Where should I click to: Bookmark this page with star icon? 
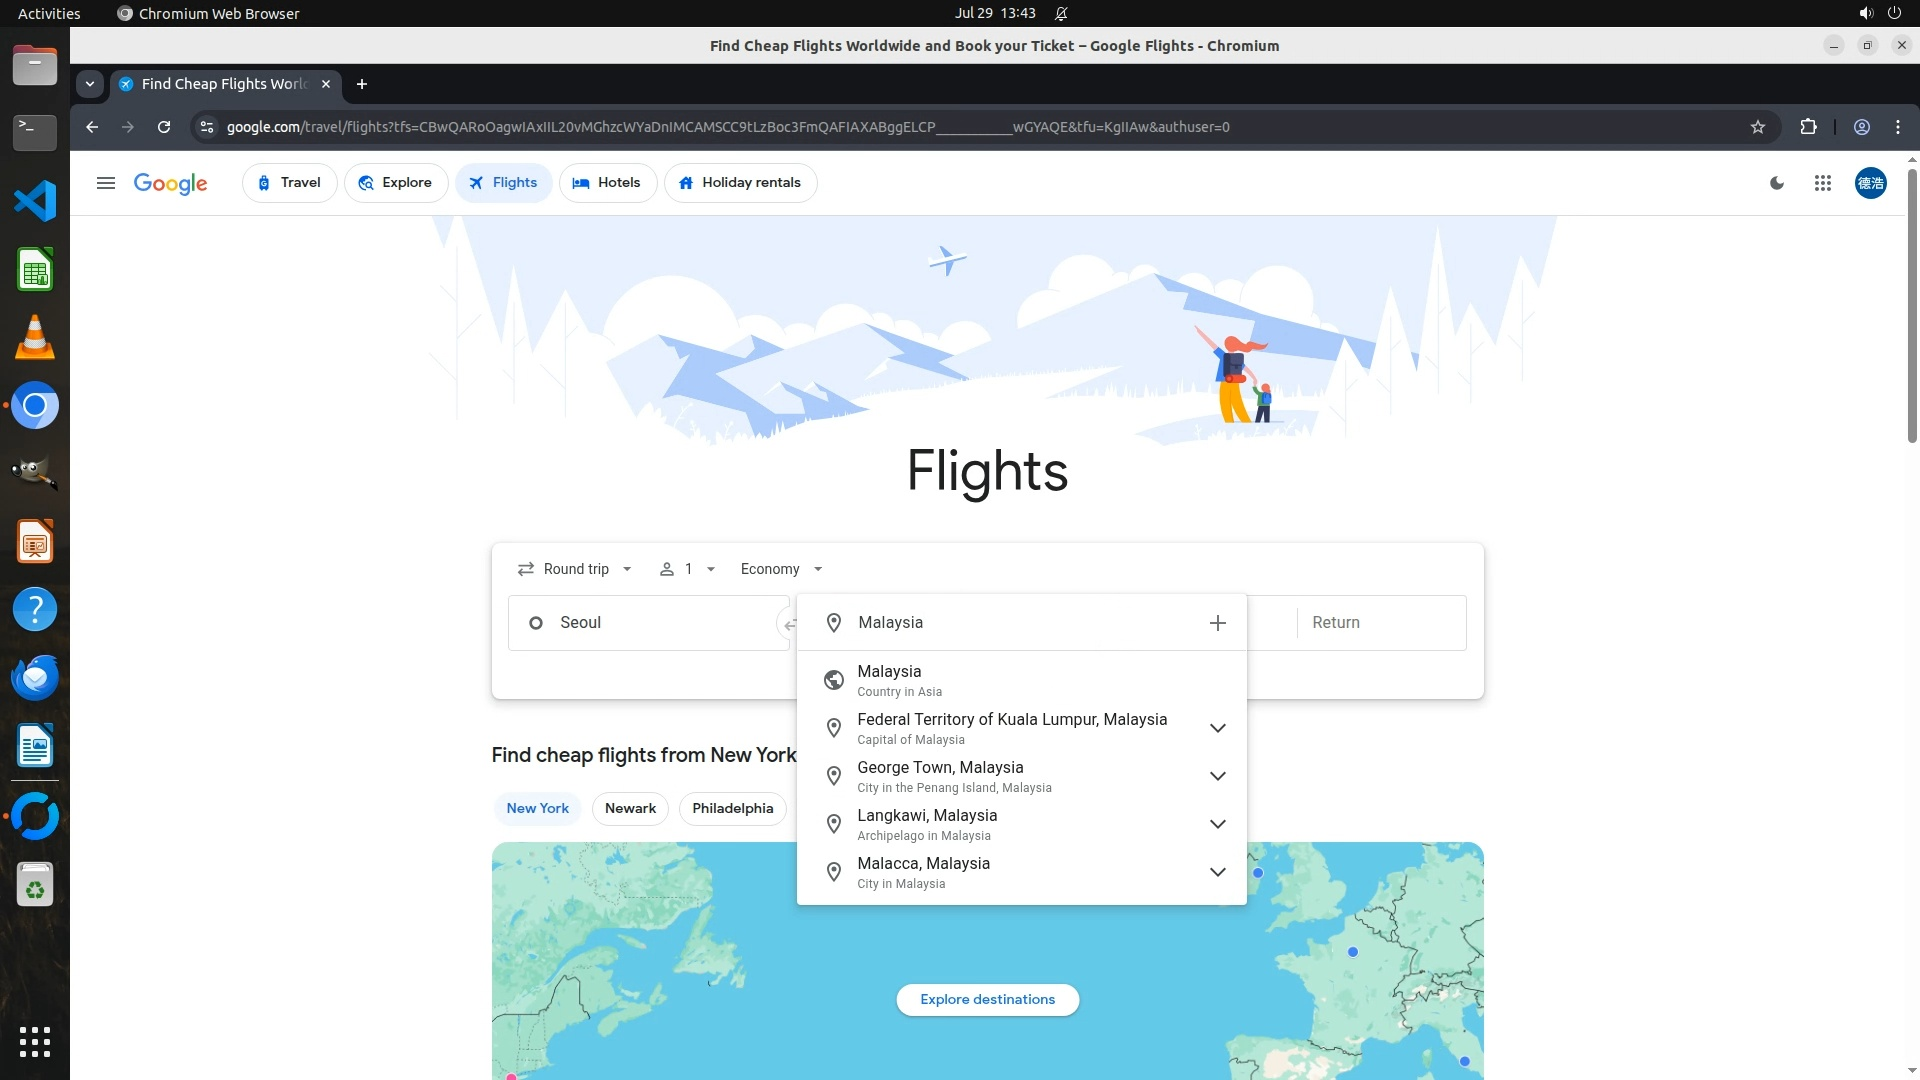tap(1757, 127)
